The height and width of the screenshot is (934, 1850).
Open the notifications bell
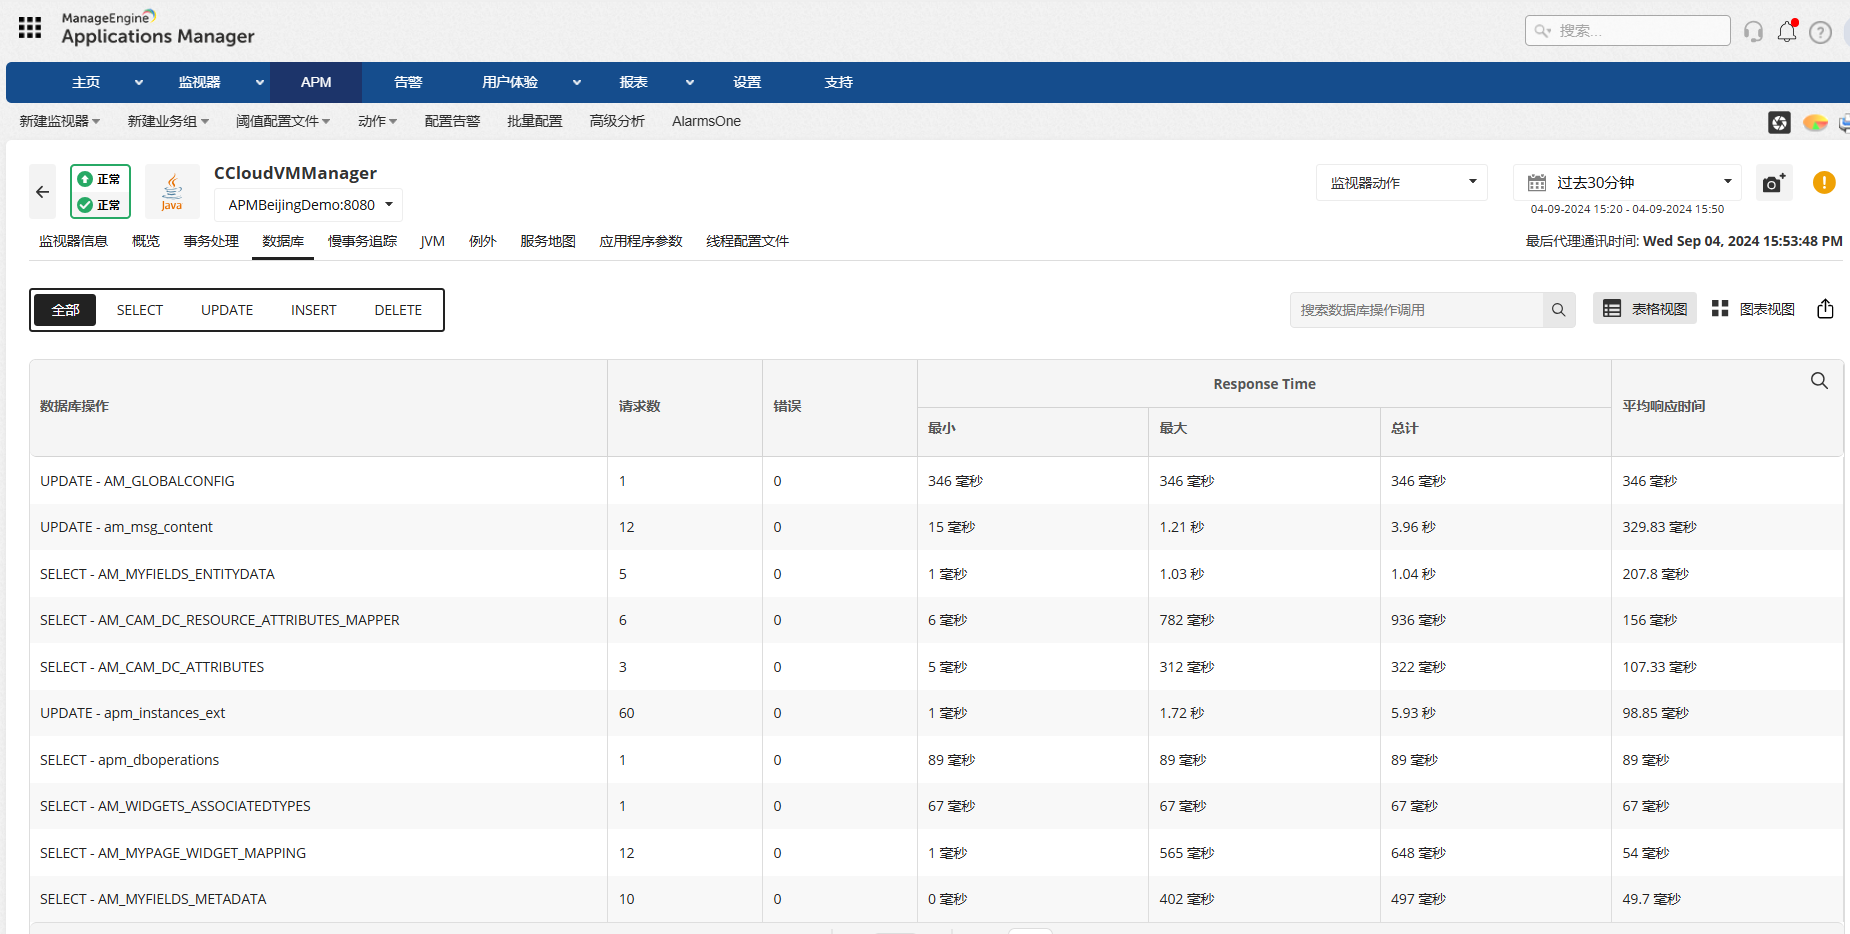point(1787,32)
